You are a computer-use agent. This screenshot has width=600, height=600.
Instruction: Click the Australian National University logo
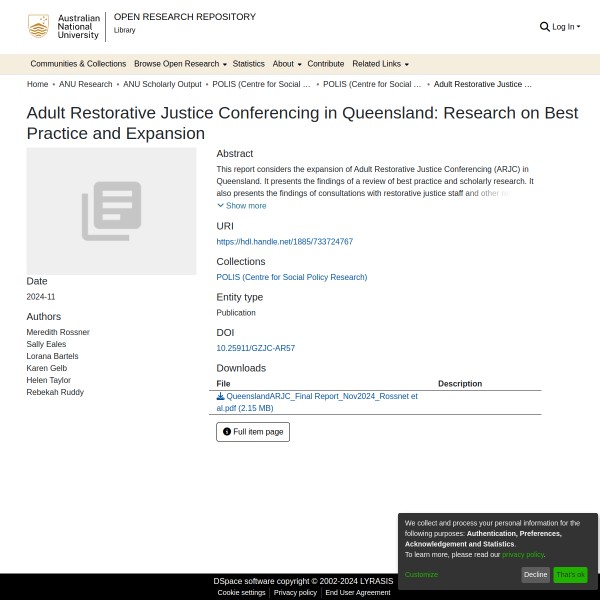[64, 27]
